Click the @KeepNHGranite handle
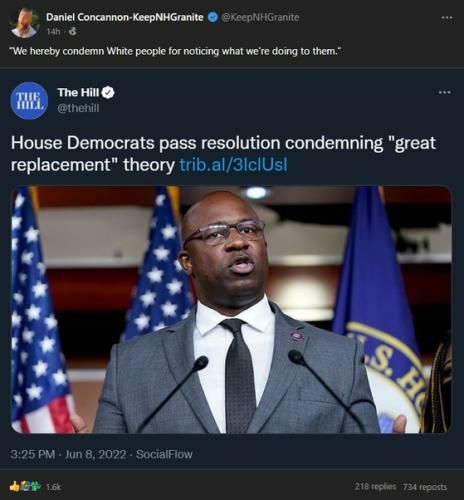The width and height of the screenshot is (464, 500). click(x=260, y=17)
